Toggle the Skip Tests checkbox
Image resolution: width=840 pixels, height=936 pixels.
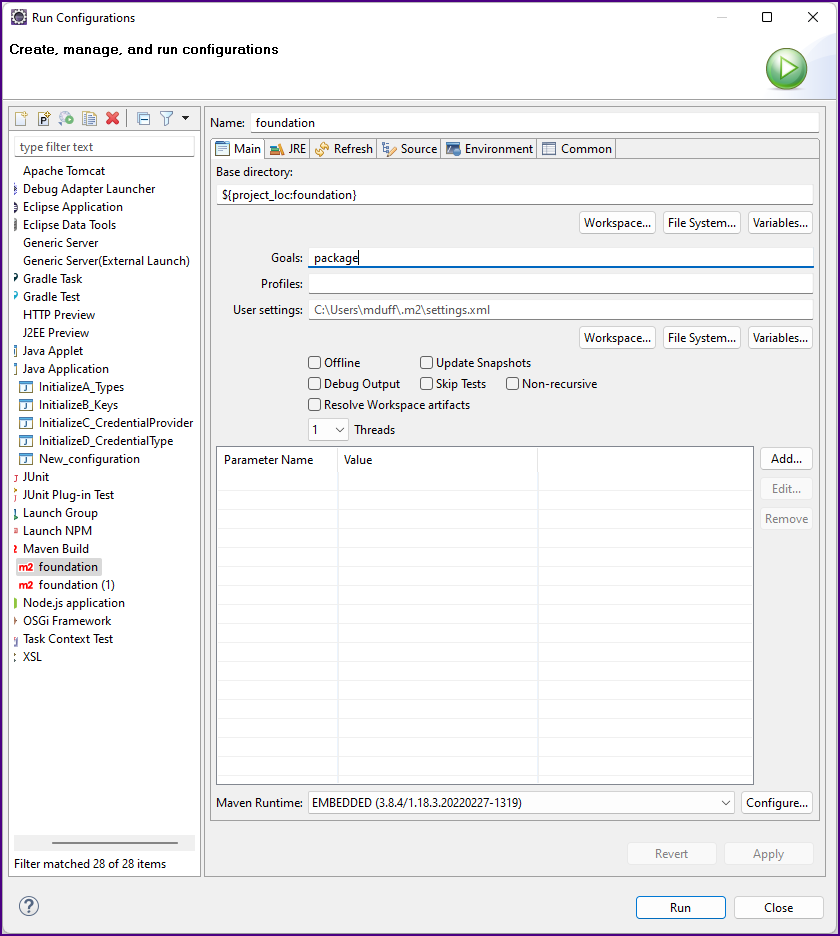pos(427,384)
